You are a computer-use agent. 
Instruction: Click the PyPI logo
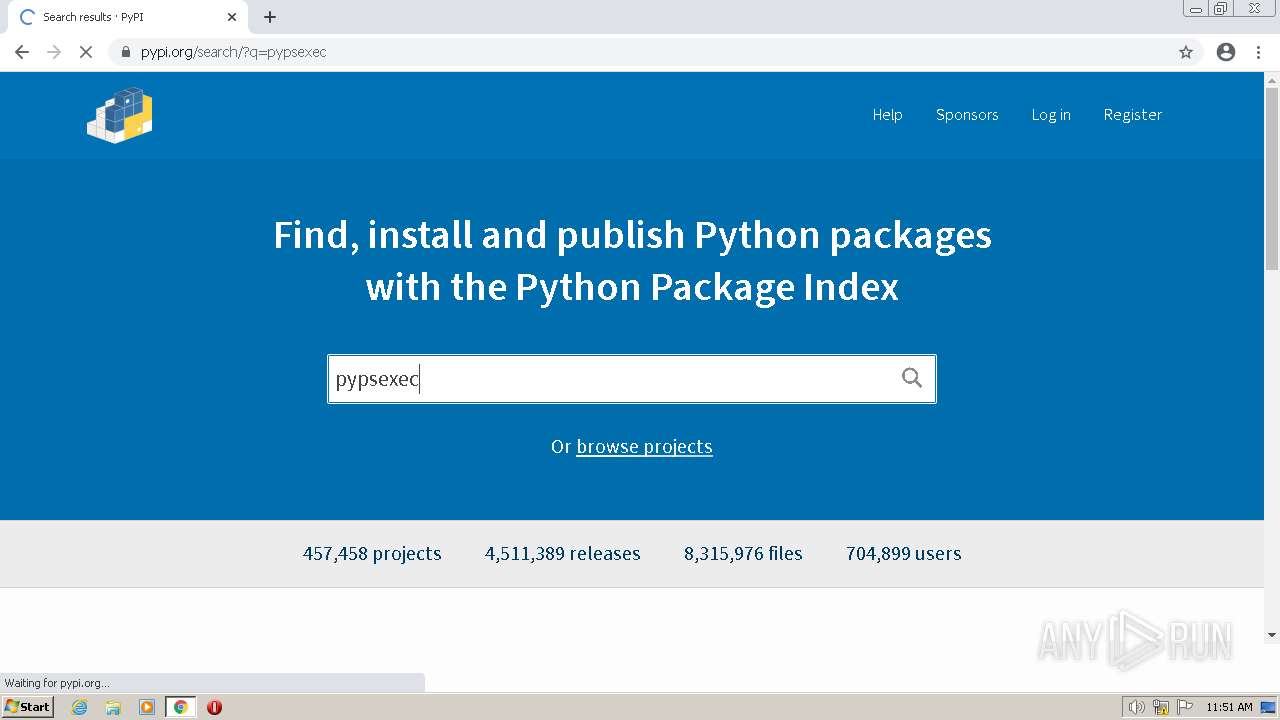click(x=120, y=115)
